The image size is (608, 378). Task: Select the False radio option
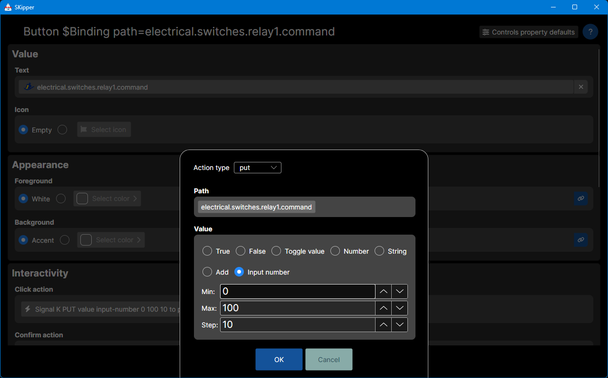pyautogui.click(x=240, y=251)
